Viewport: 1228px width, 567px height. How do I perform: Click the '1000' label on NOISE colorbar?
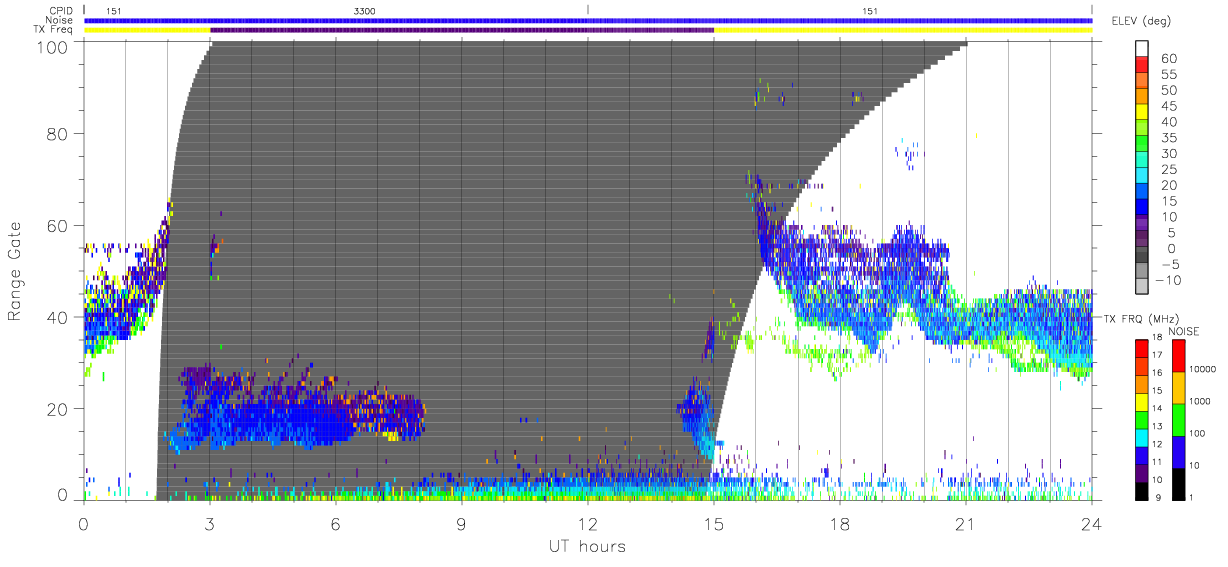click(1200, 402)
